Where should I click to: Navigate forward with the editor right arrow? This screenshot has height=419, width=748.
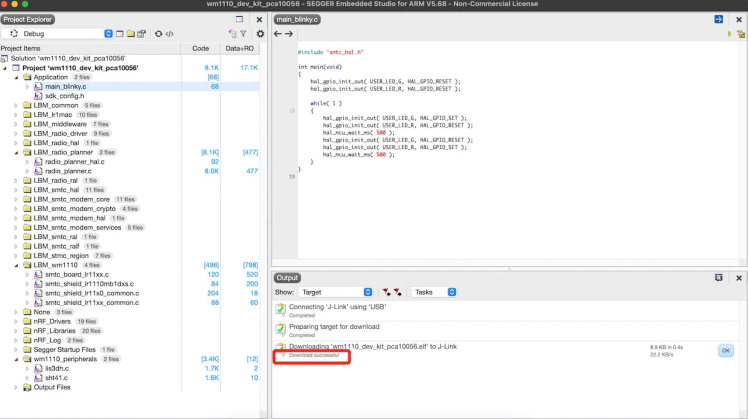coord(289,34)
